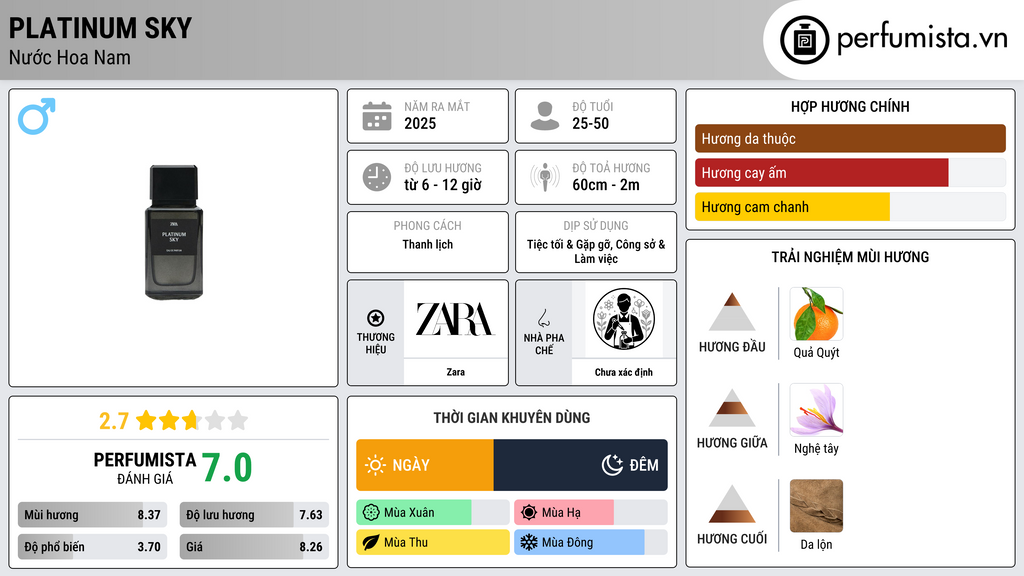The image size is (1024, 576).
Task: Click the flower icon next to Mùa Xuân
Action: (x=371, y=513)
